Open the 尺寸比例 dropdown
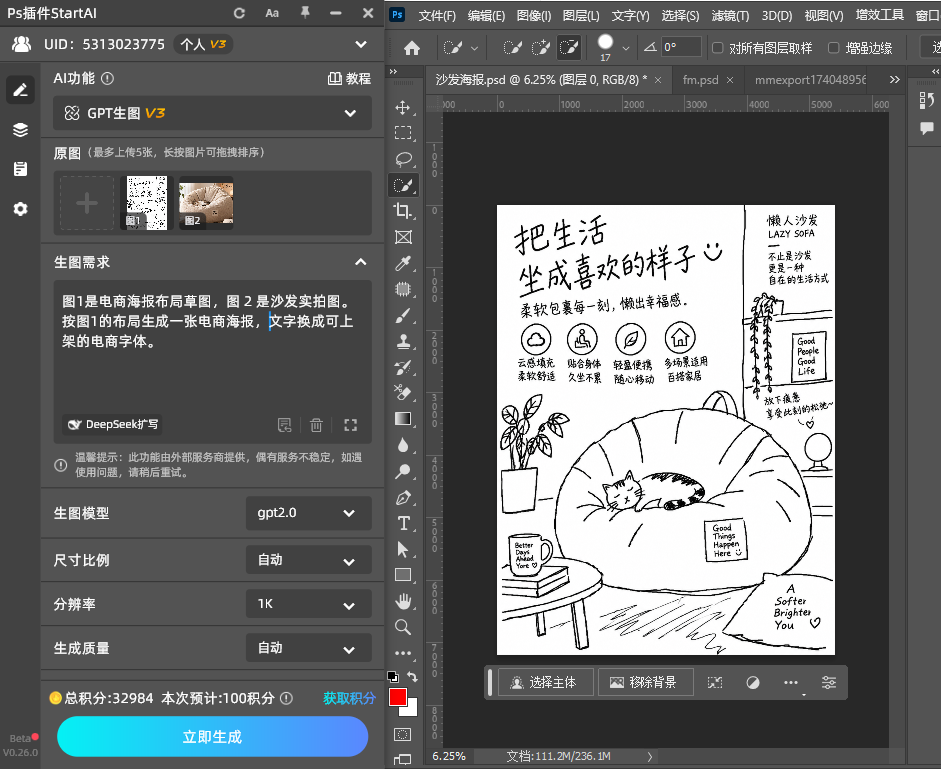Viewport: 941px width, 769px height. (x=308, y=560)
